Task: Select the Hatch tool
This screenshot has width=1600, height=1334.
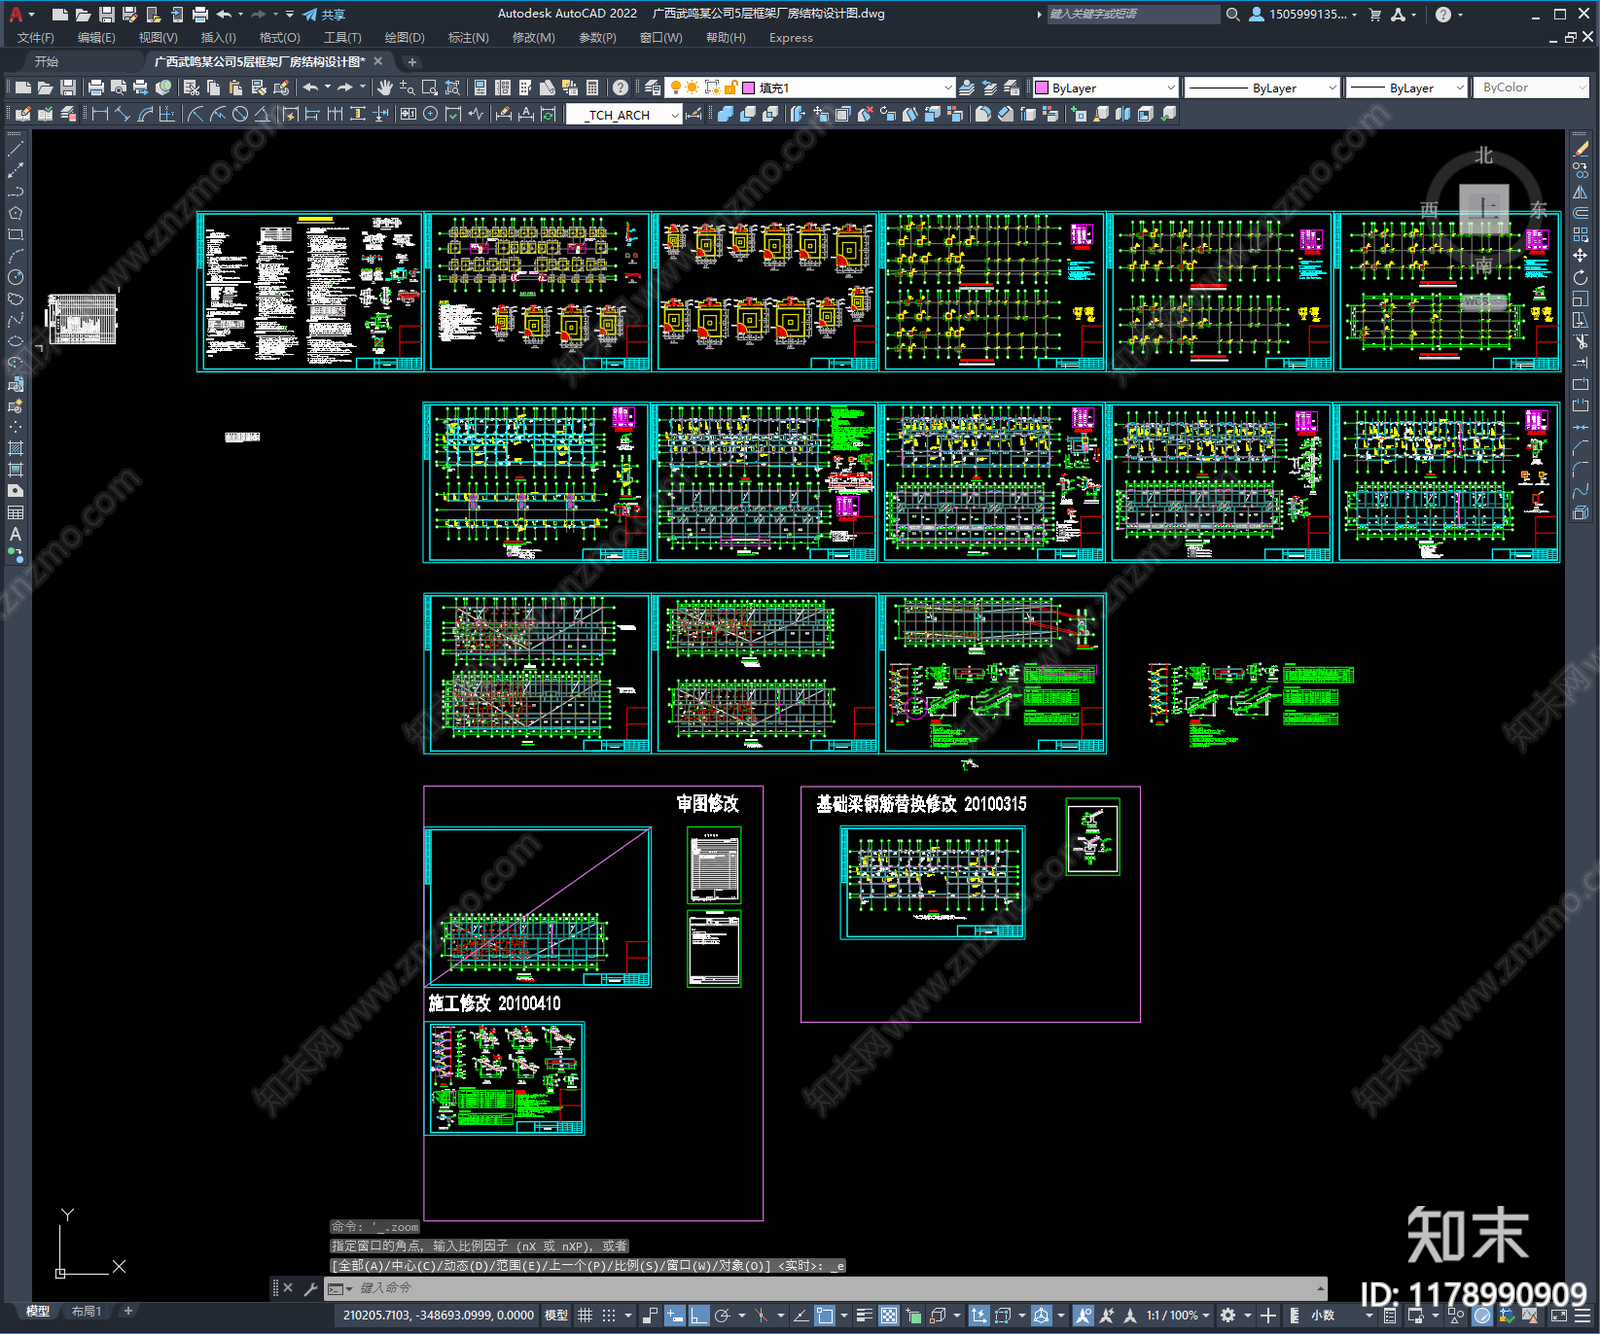Action: pos(15,448)
